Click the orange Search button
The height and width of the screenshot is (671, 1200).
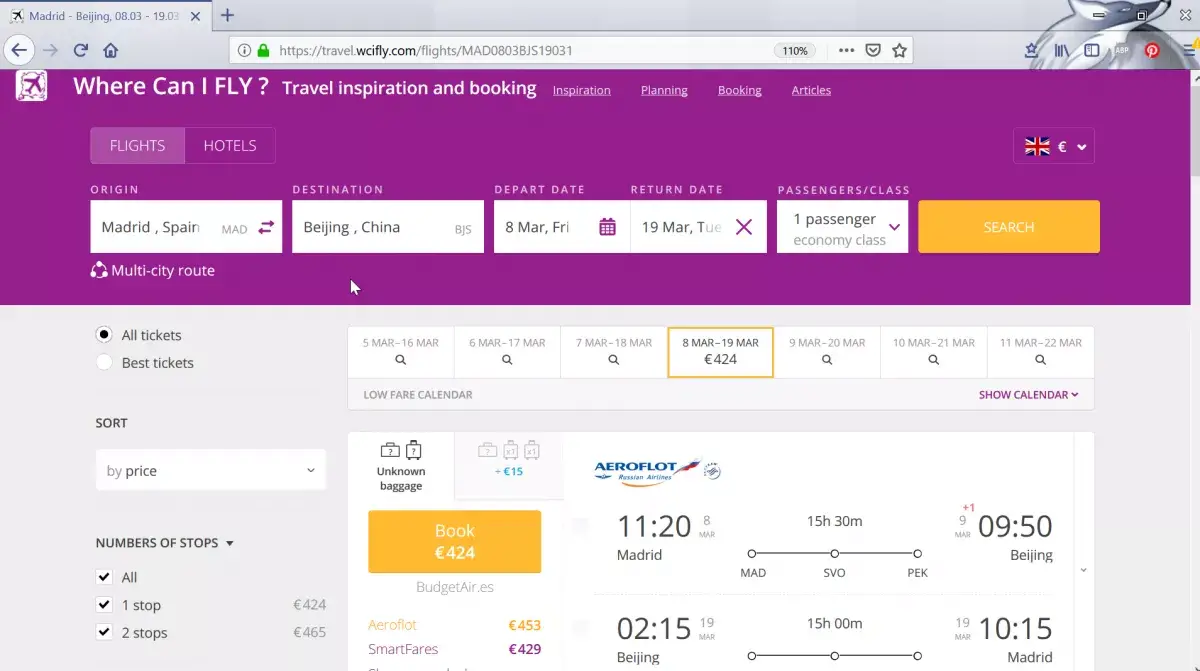coord(1009,227)
